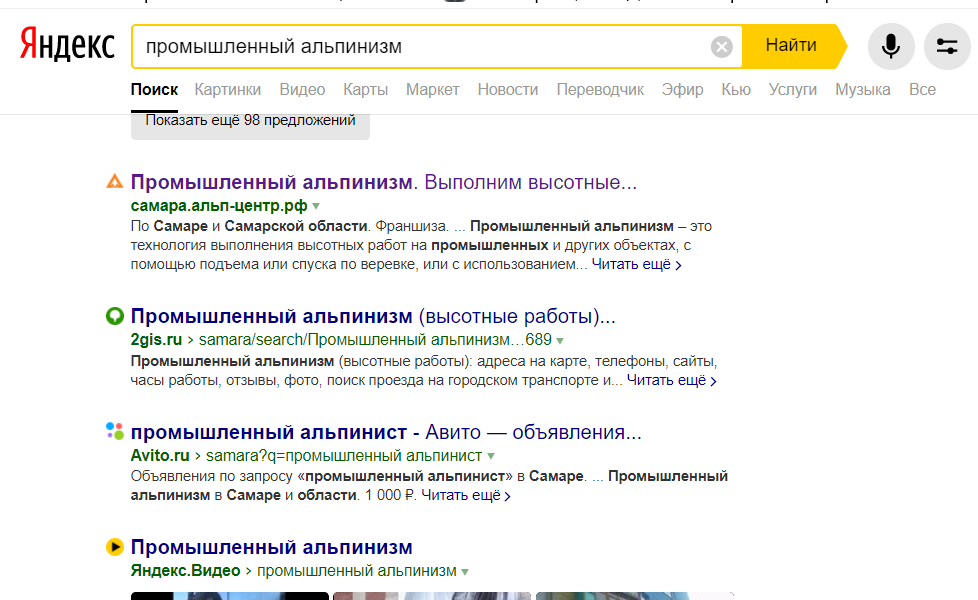
Task: Click snippet text Объявления по запросу
Action: point(211,476)
